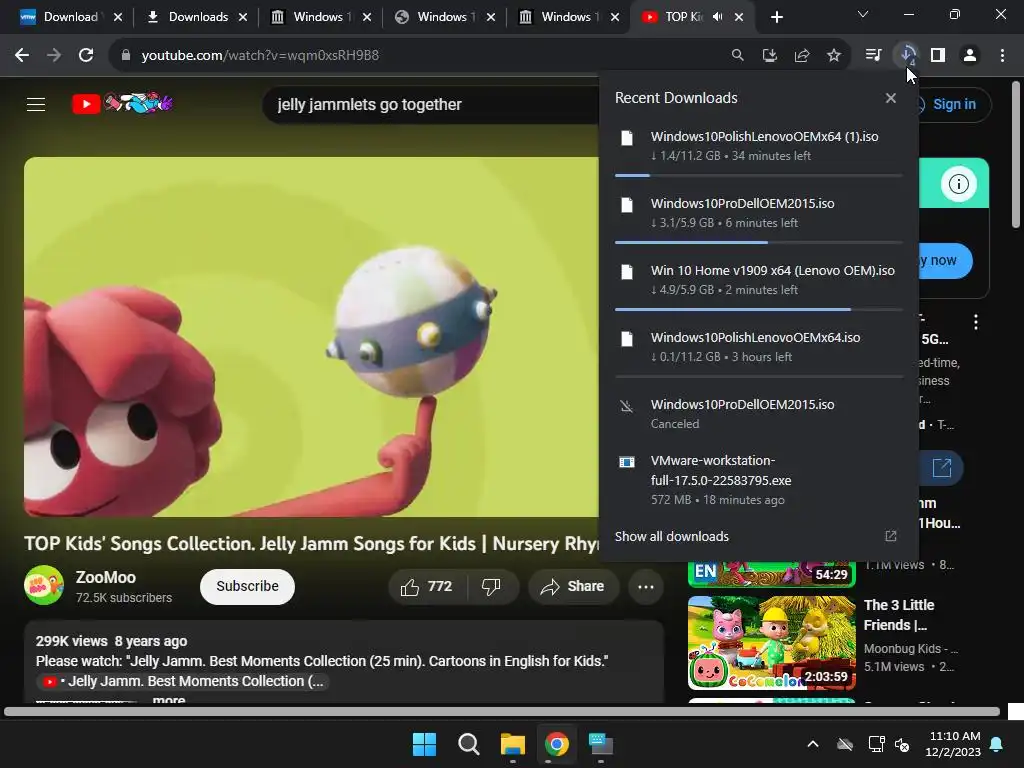Show hidden system tray icons
The image size is (1024, 768).
click(x=813, y=744)
